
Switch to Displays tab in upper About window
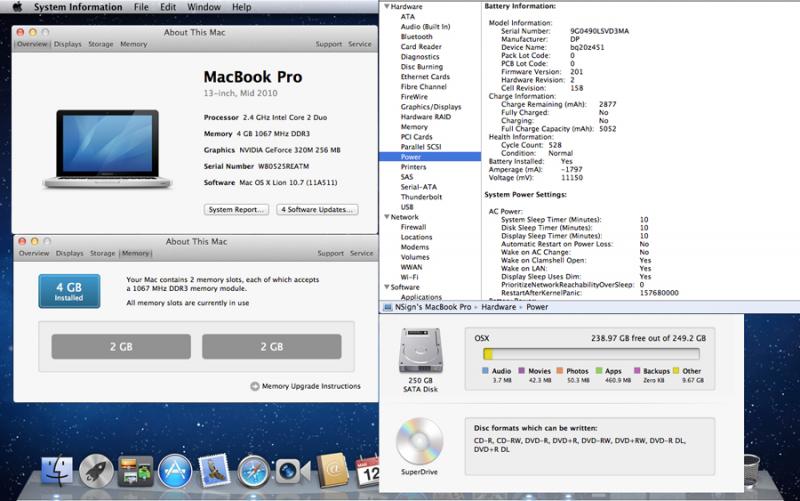68,44
